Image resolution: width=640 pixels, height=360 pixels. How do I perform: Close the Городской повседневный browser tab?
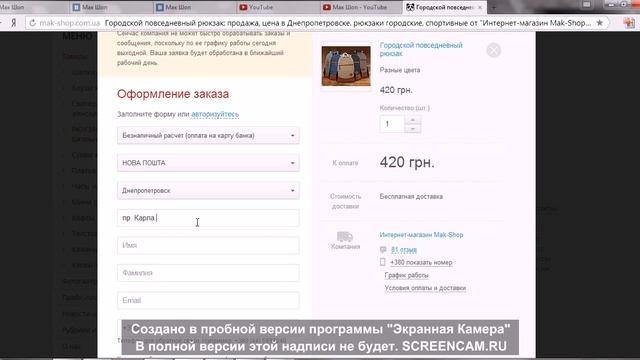tap(480, 7)
